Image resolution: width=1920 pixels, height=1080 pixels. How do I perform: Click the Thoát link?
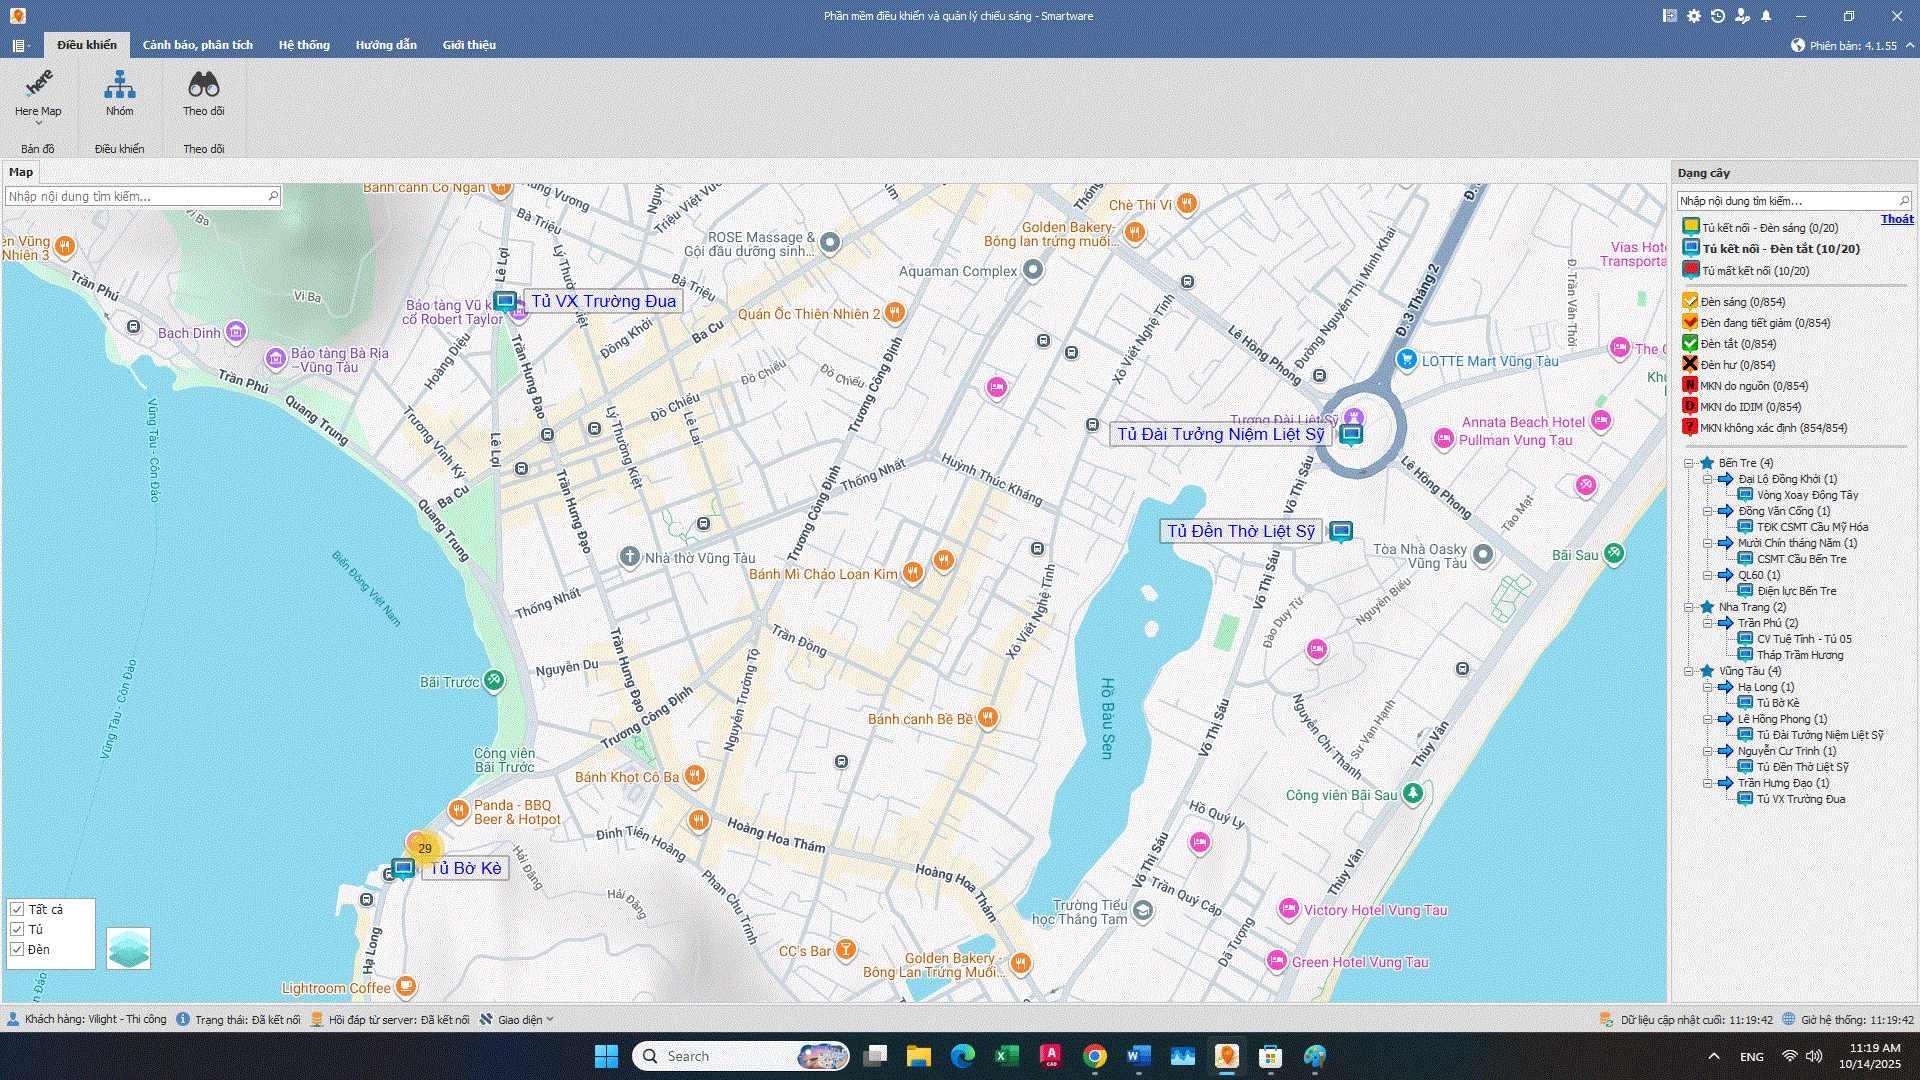[x=1896, y=219]
